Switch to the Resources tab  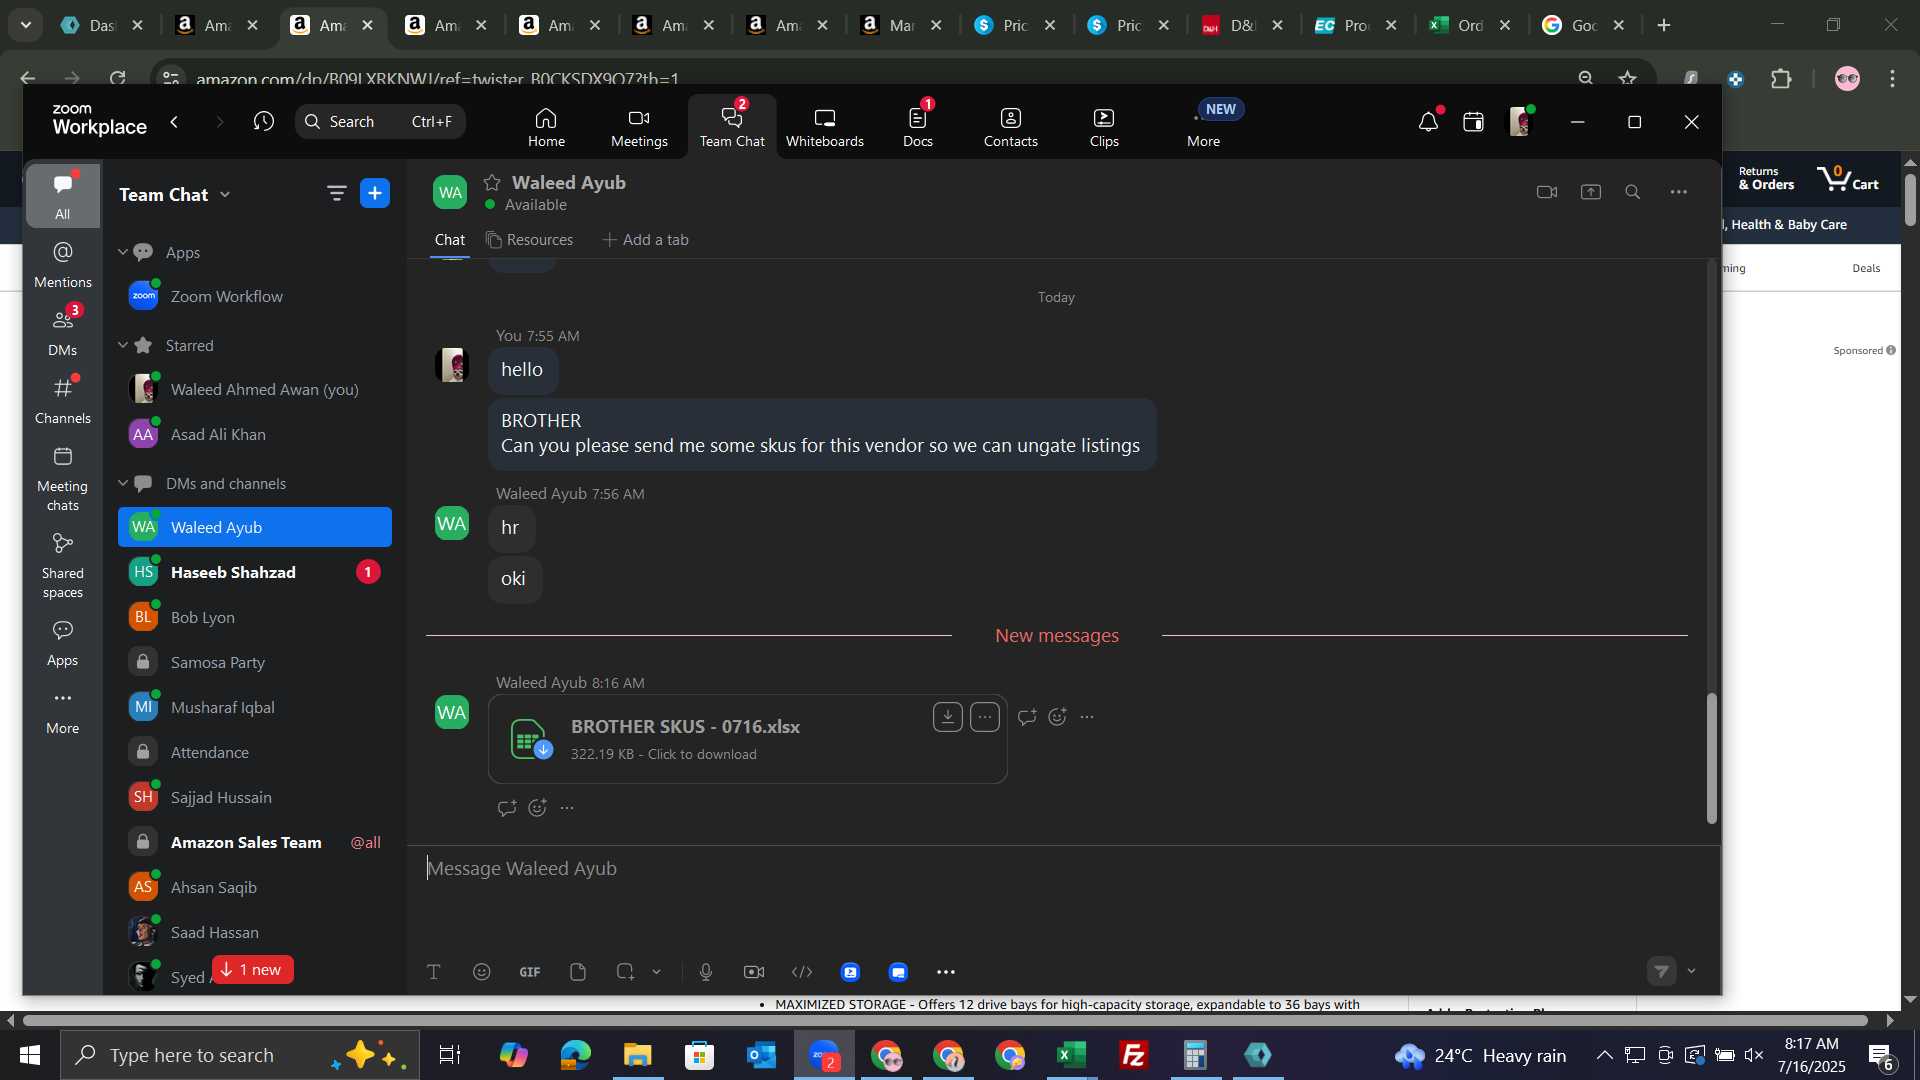pyautogui.click(x=529, y=240)
